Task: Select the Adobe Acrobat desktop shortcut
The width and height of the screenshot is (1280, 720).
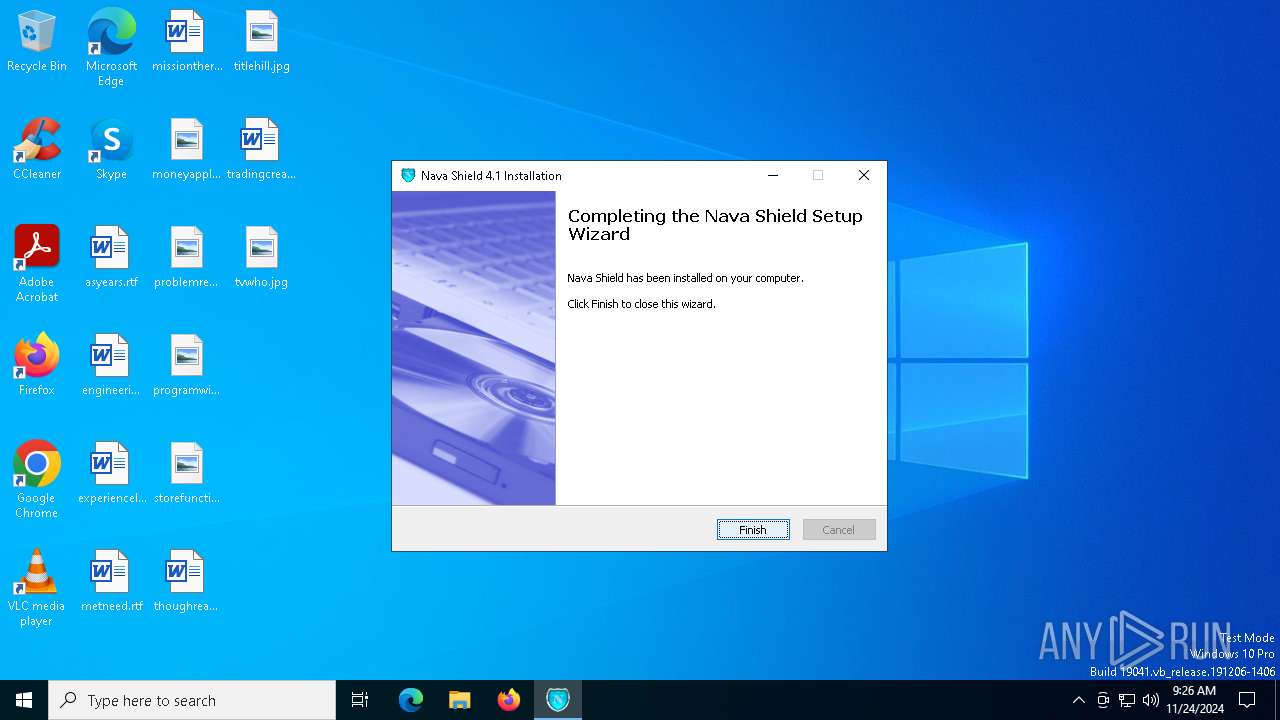Action: click(x=37, y=264)
